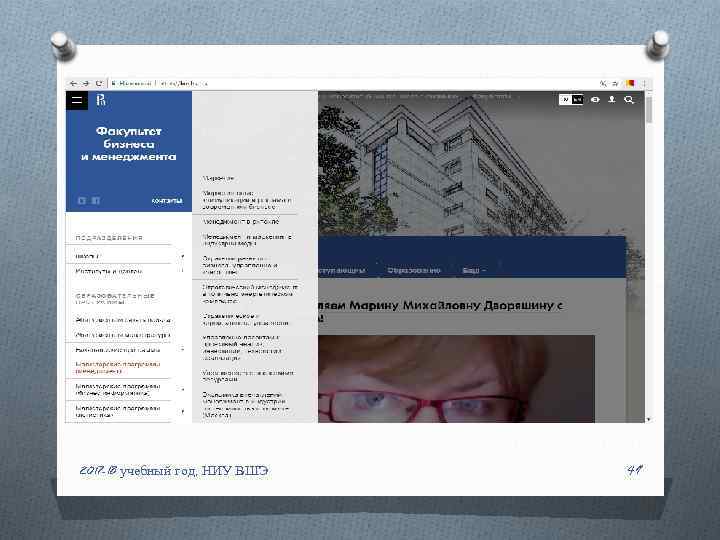Open Маркетинговые коммуникации submenu item
This screenshot has width=720, height=540.
[x=247, y=200]
